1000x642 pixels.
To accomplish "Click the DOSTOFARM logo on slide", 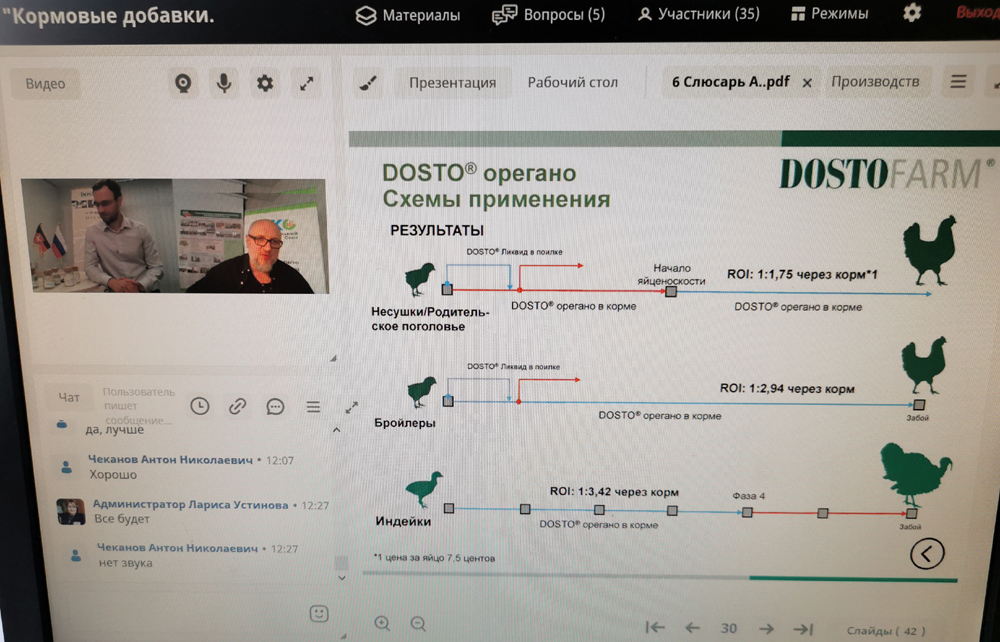I will [886, 173].
